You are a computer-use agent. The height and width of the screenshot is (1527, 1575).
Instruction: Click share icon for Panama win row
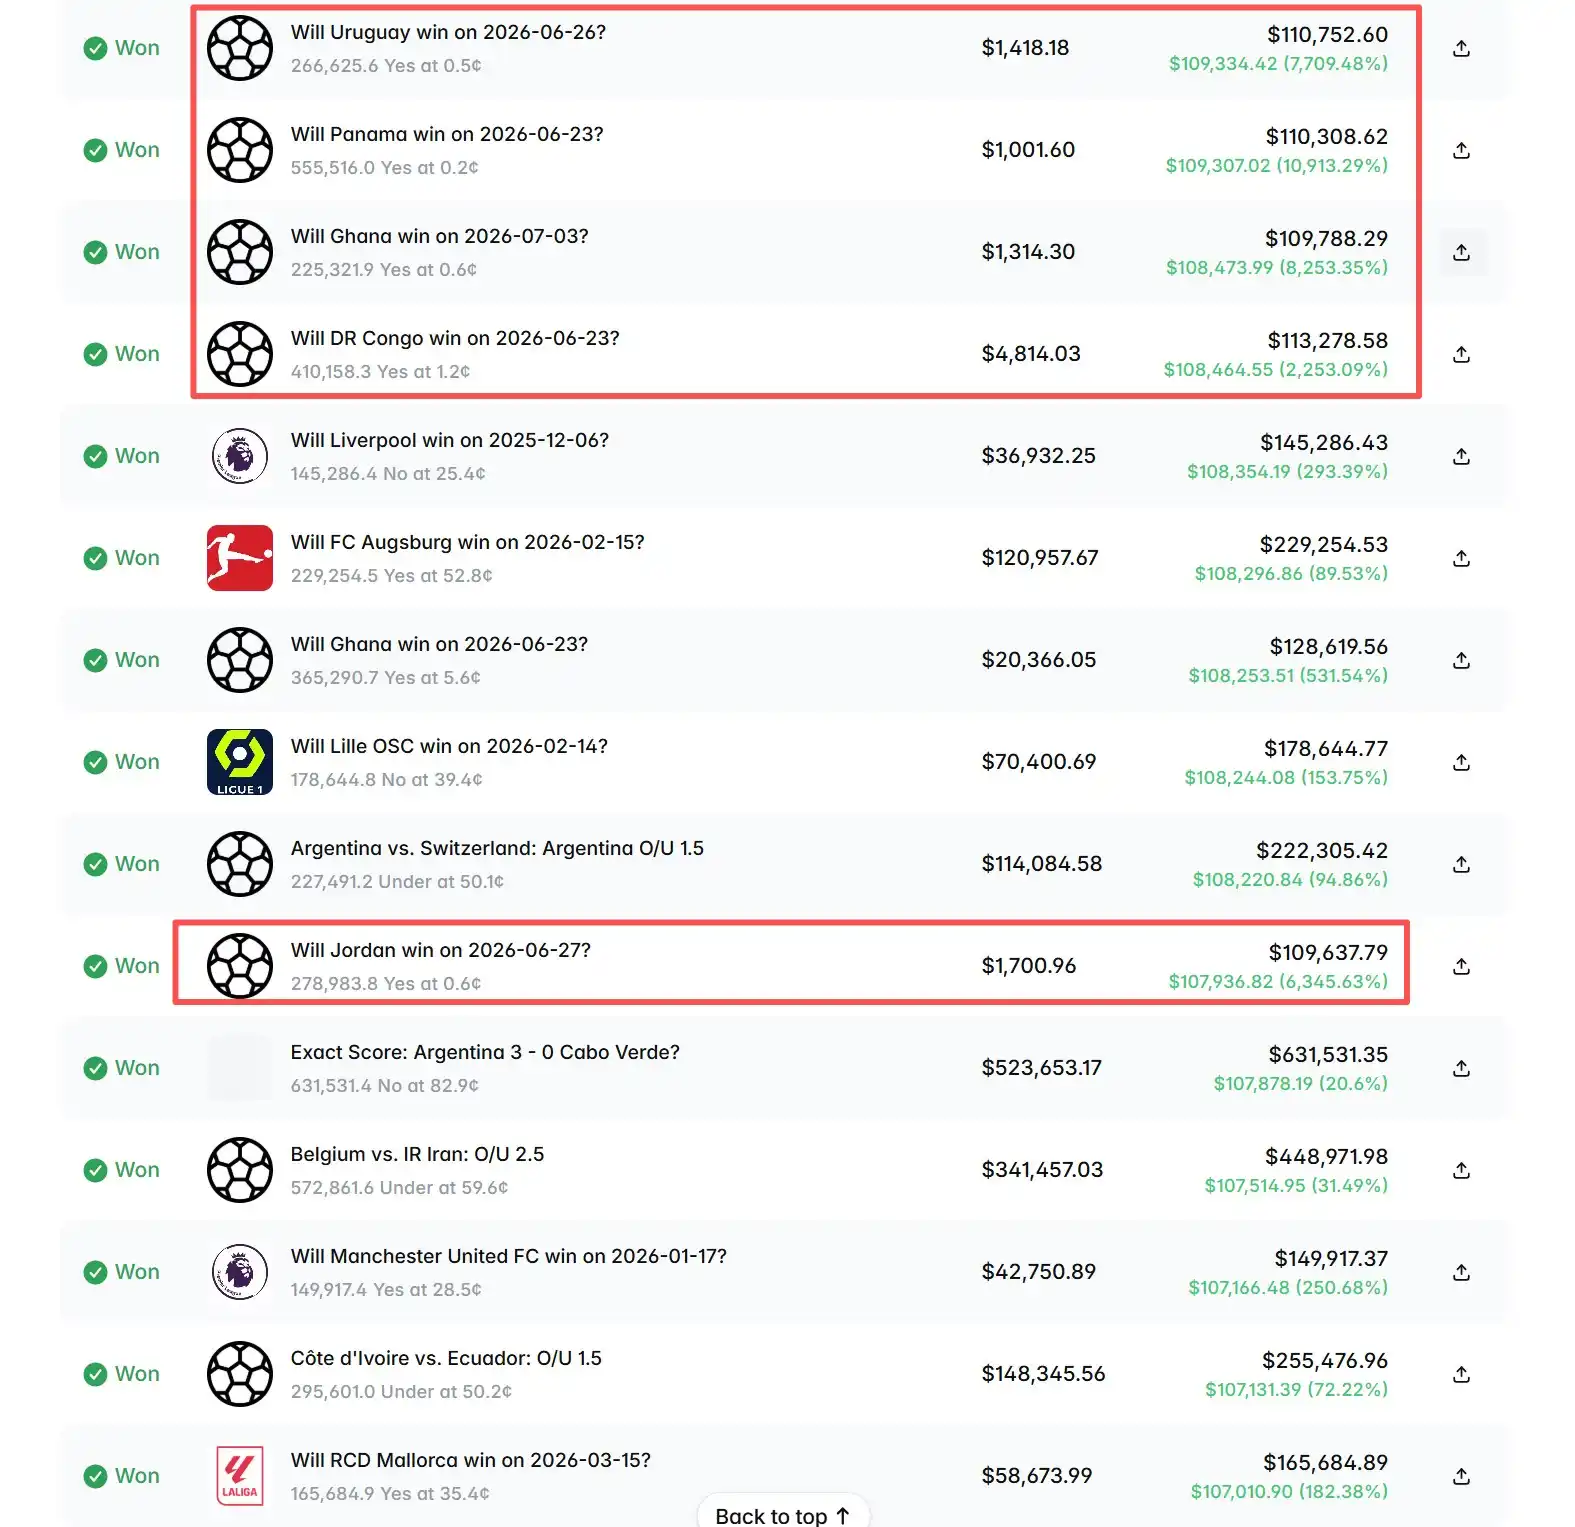coord(1461,150)
